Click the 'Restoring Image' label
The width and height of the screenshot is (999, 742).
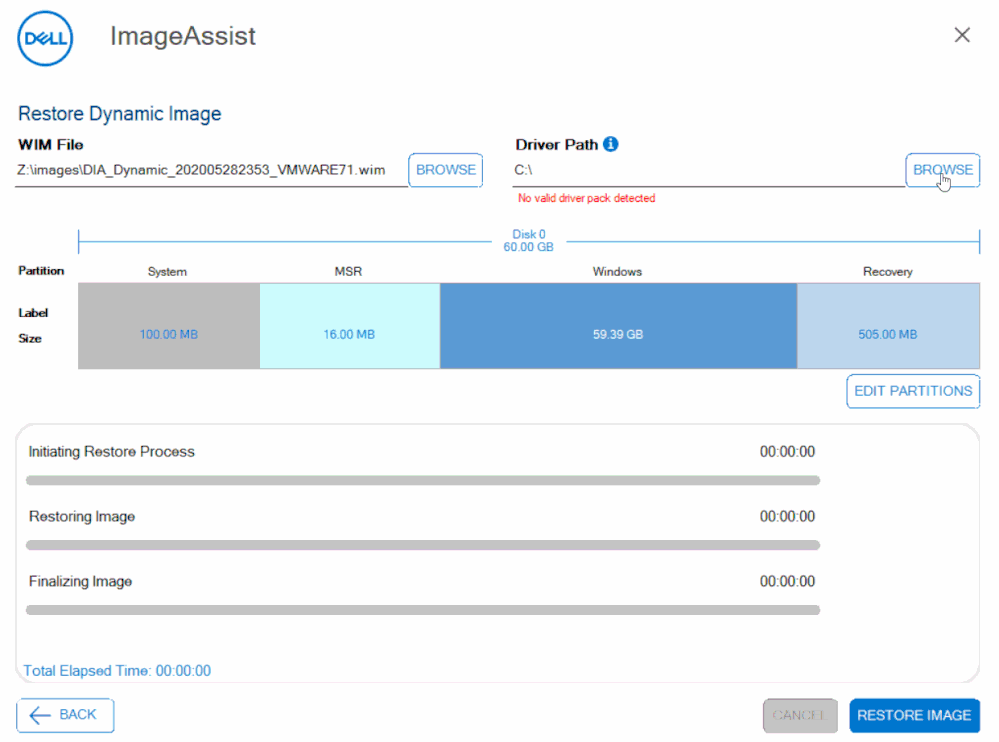tap(82, 517)
